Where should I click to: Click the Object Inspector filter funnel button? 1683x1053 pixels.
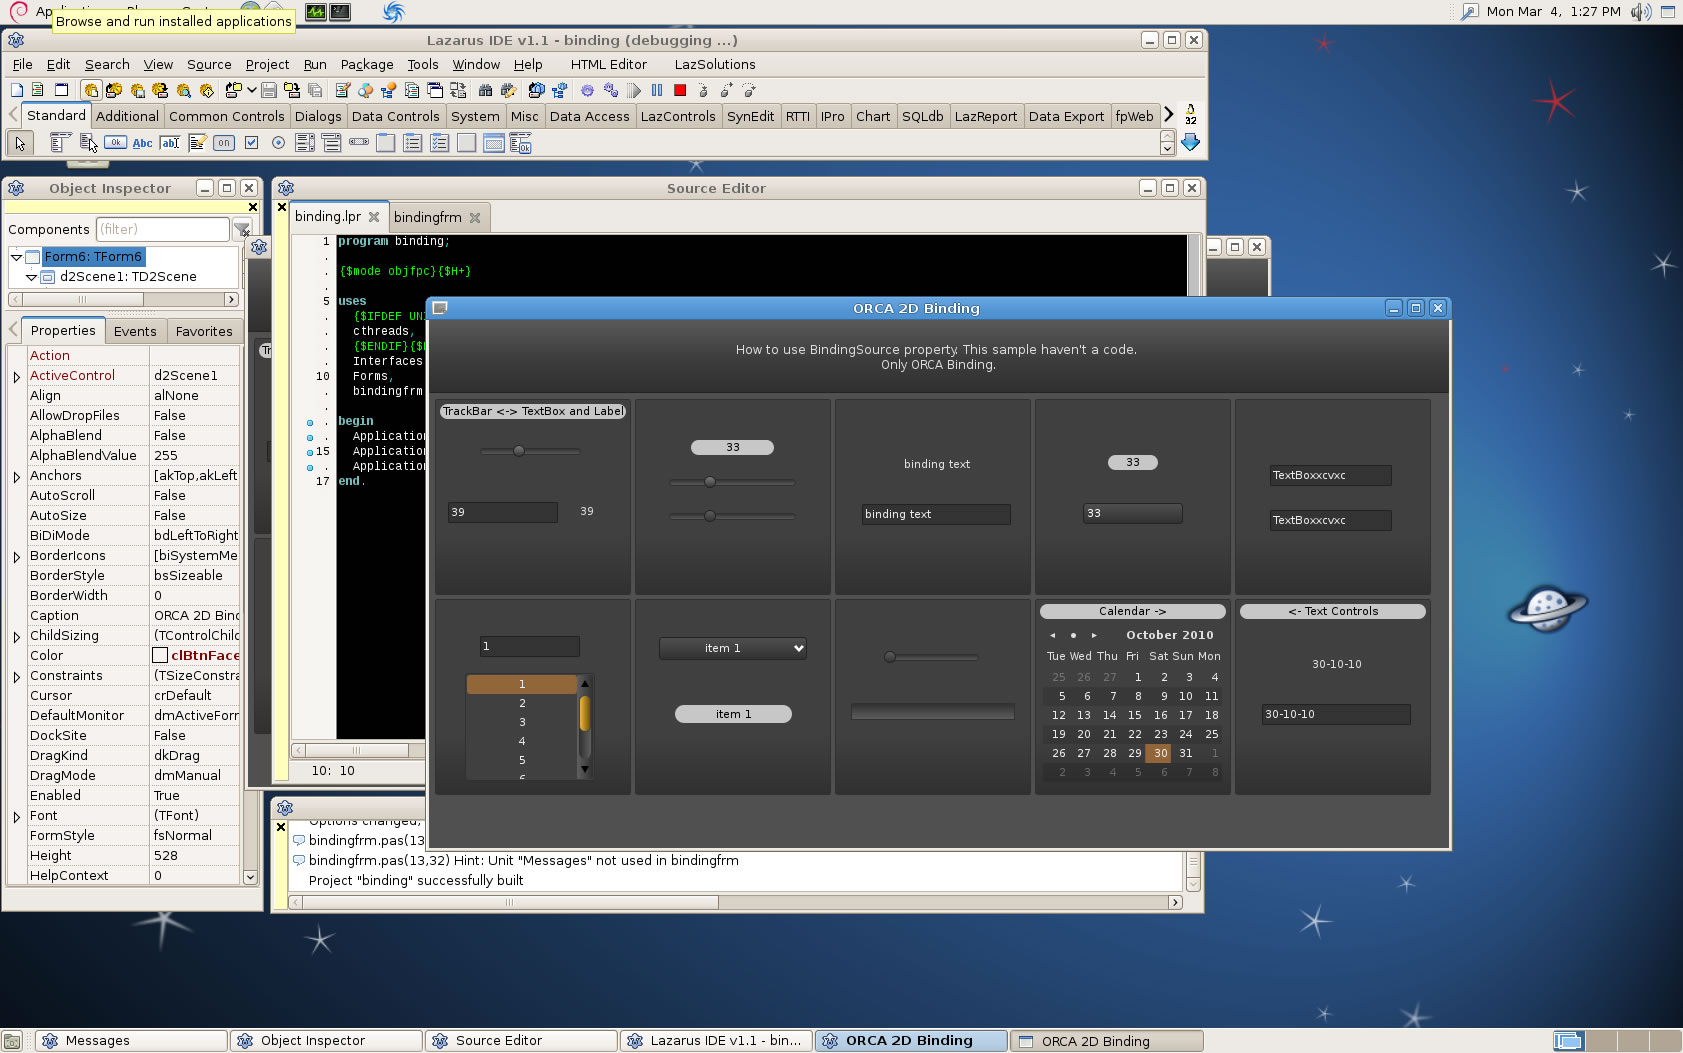click(x=242, y=230)
